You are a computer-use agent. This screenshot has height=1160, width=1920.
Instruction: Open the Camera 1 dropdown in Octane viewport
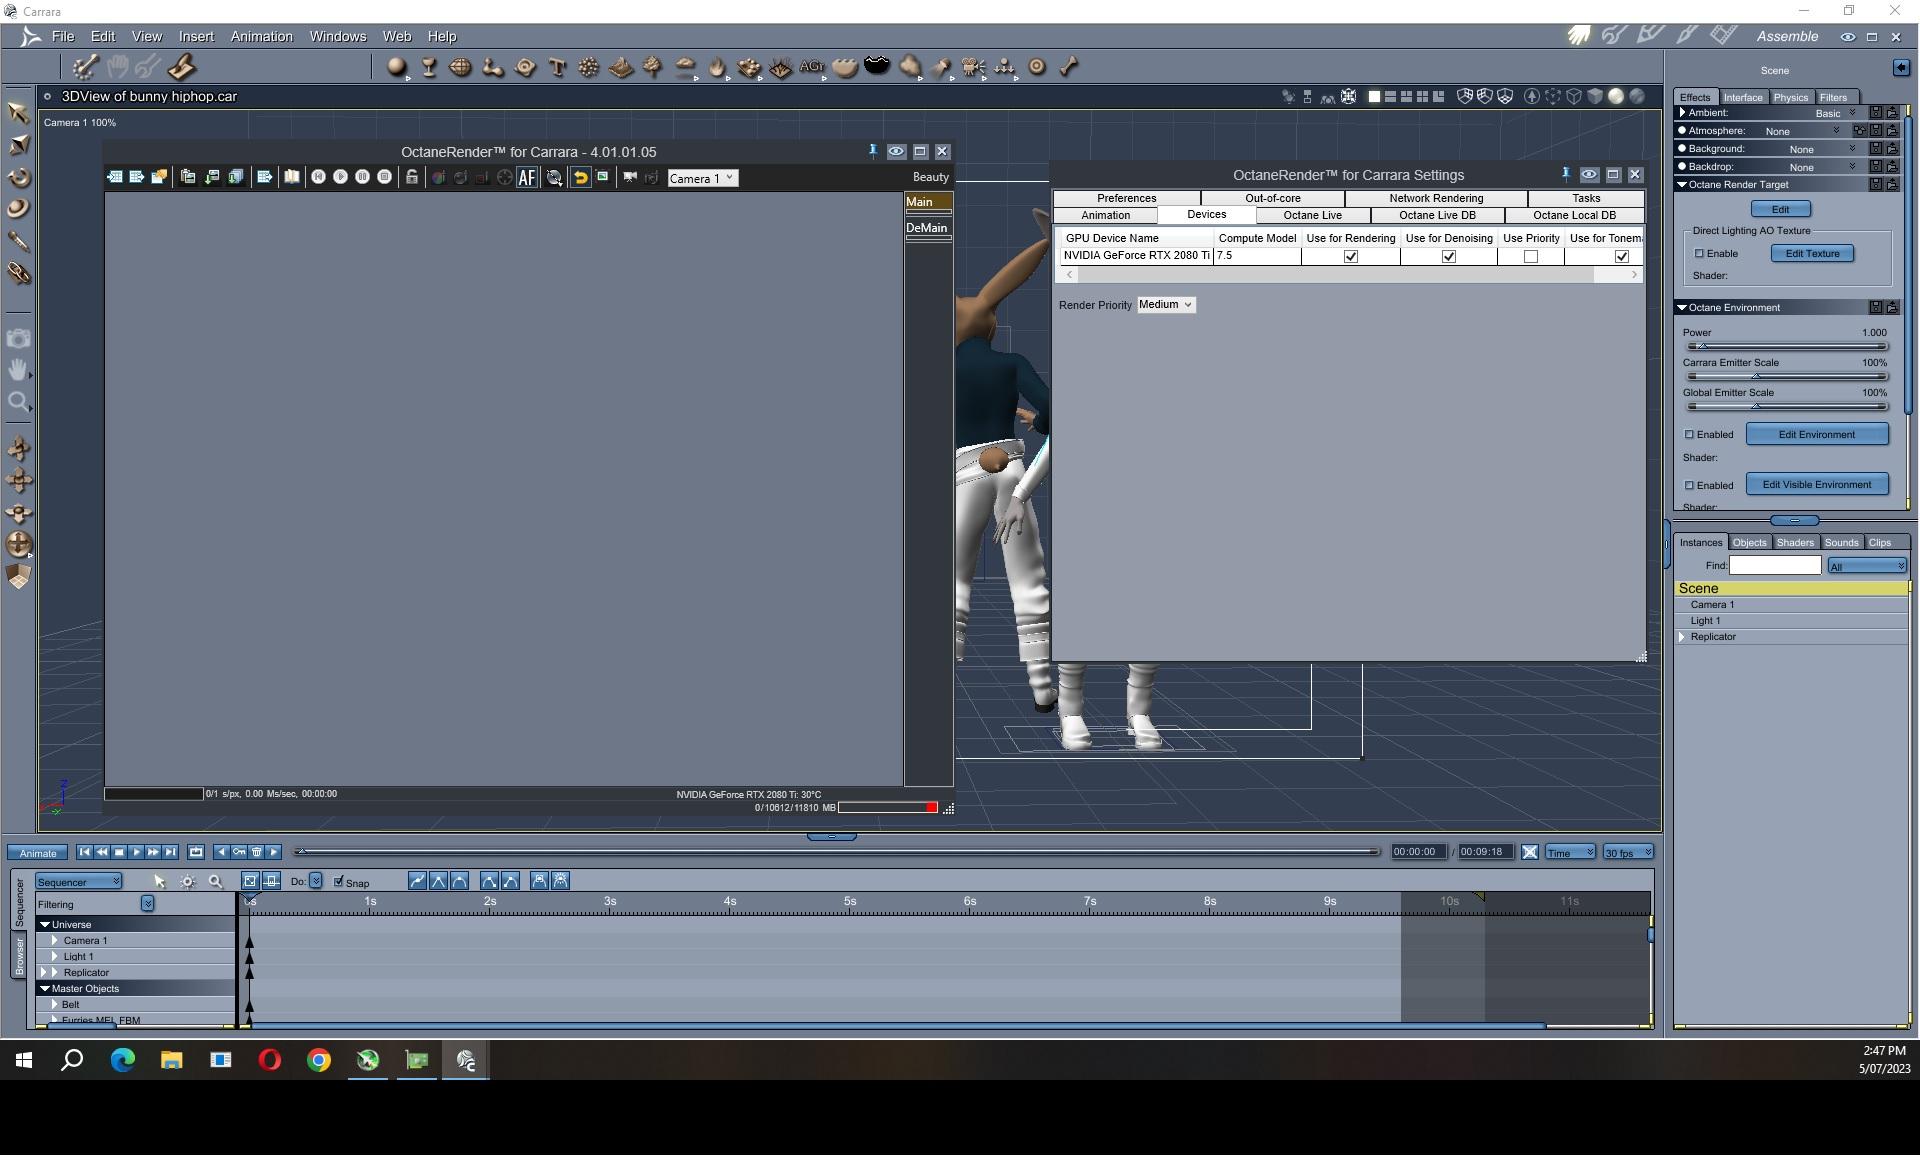click(702, 178)
